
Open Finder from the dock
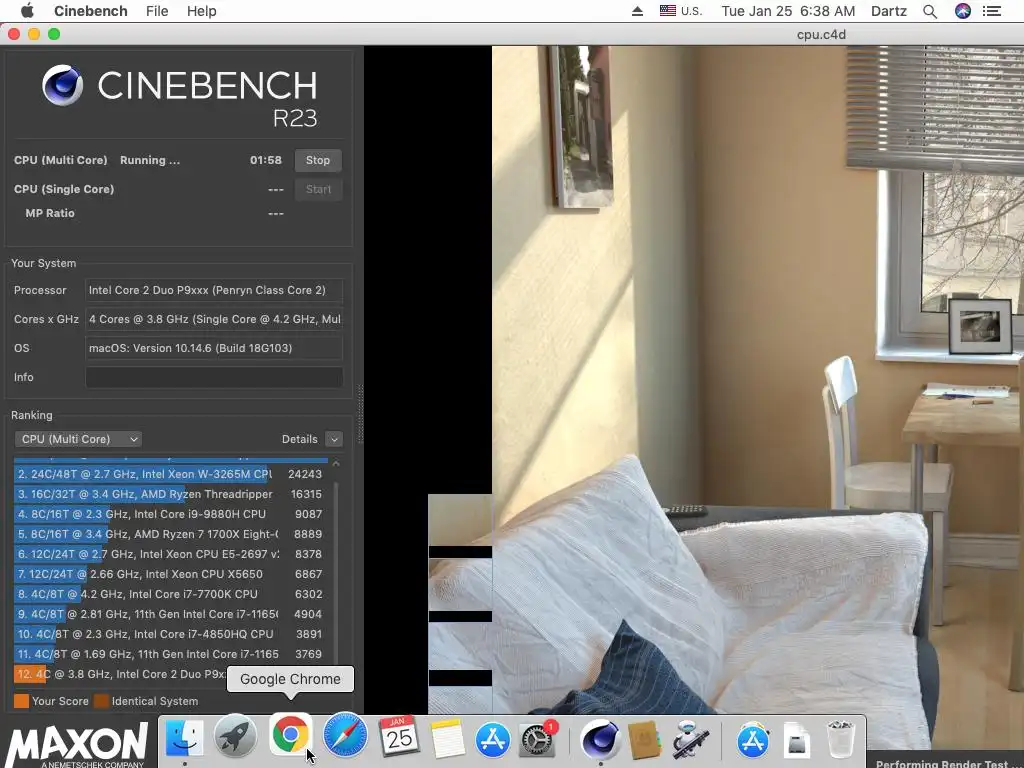[x=185, y=738]
